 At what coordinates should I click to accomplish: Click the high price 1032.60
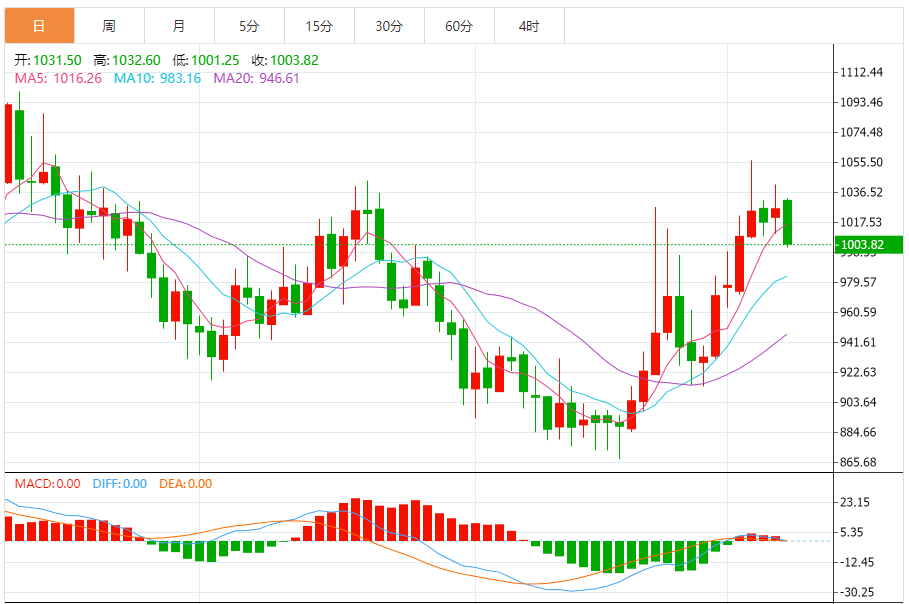pos(136,60)
